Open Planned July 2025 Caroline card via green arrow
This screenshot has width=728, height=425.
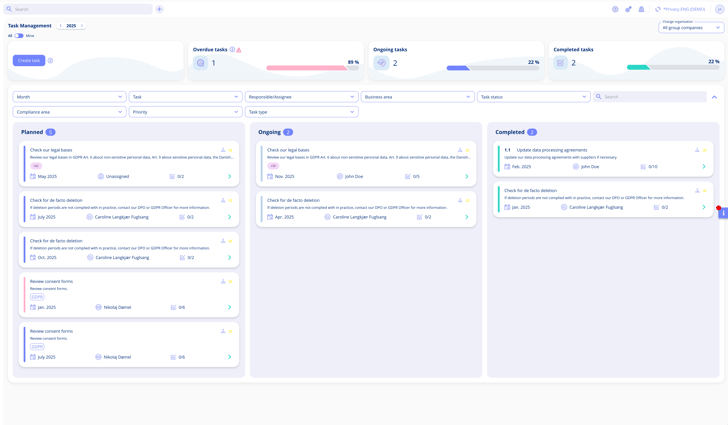click(x=229, y=217)
